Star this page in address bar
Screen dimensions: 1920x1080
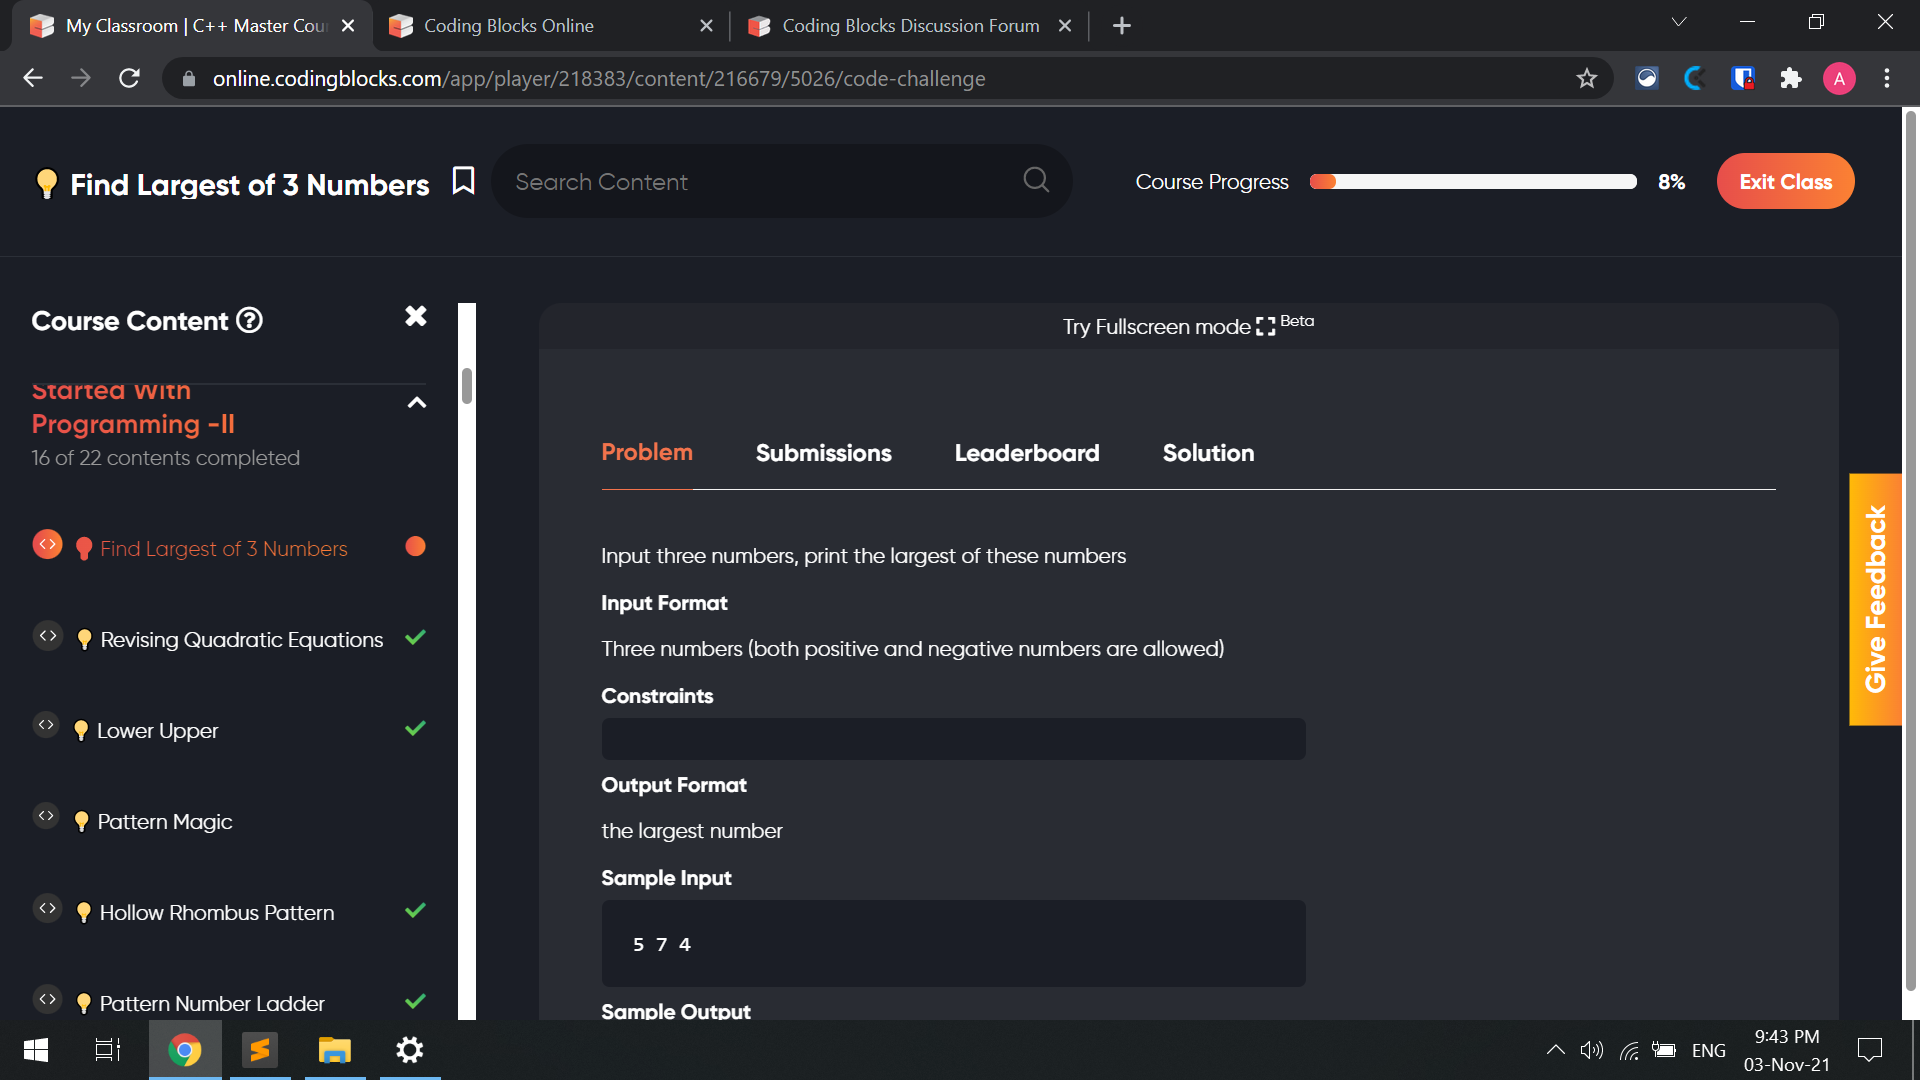1586,78
